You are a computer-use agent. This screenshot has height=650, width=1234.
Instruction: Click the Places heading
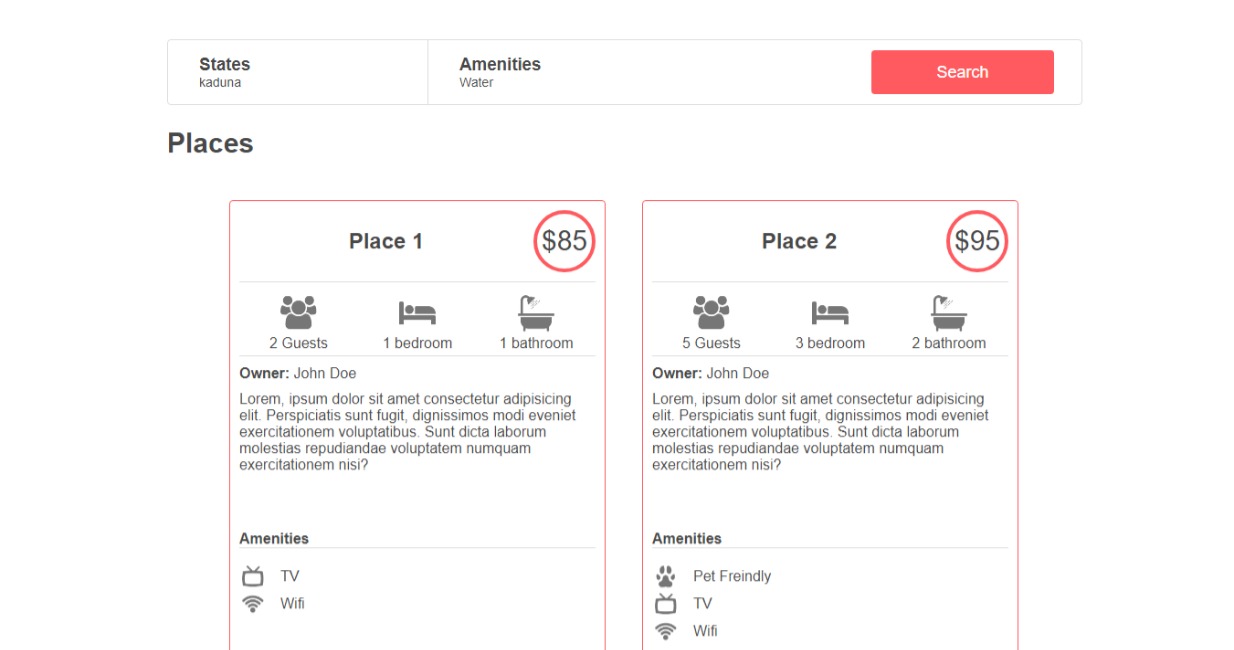[x=210, y=144]
